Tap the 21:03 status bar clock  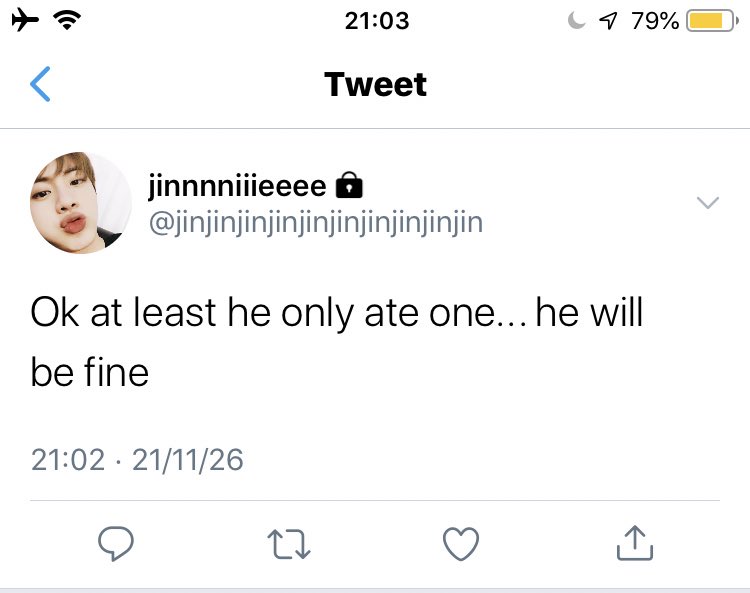coord(376,20)
